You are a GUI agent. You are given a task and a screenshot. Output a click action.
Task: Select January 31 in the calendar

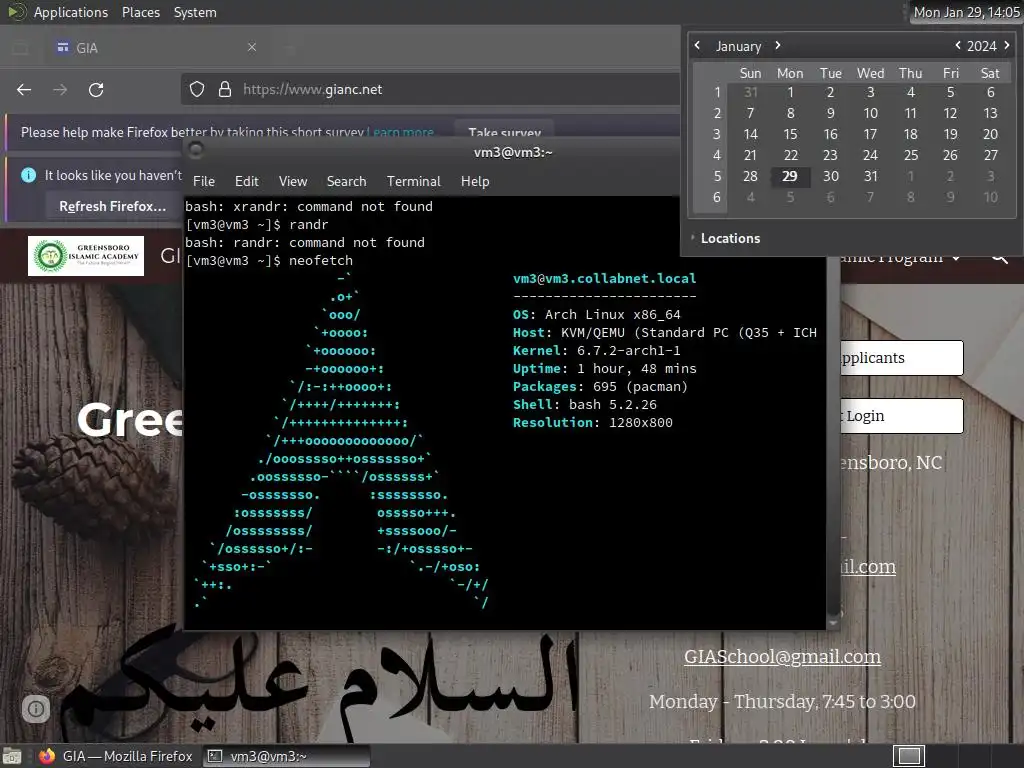(x=871, y=176)
